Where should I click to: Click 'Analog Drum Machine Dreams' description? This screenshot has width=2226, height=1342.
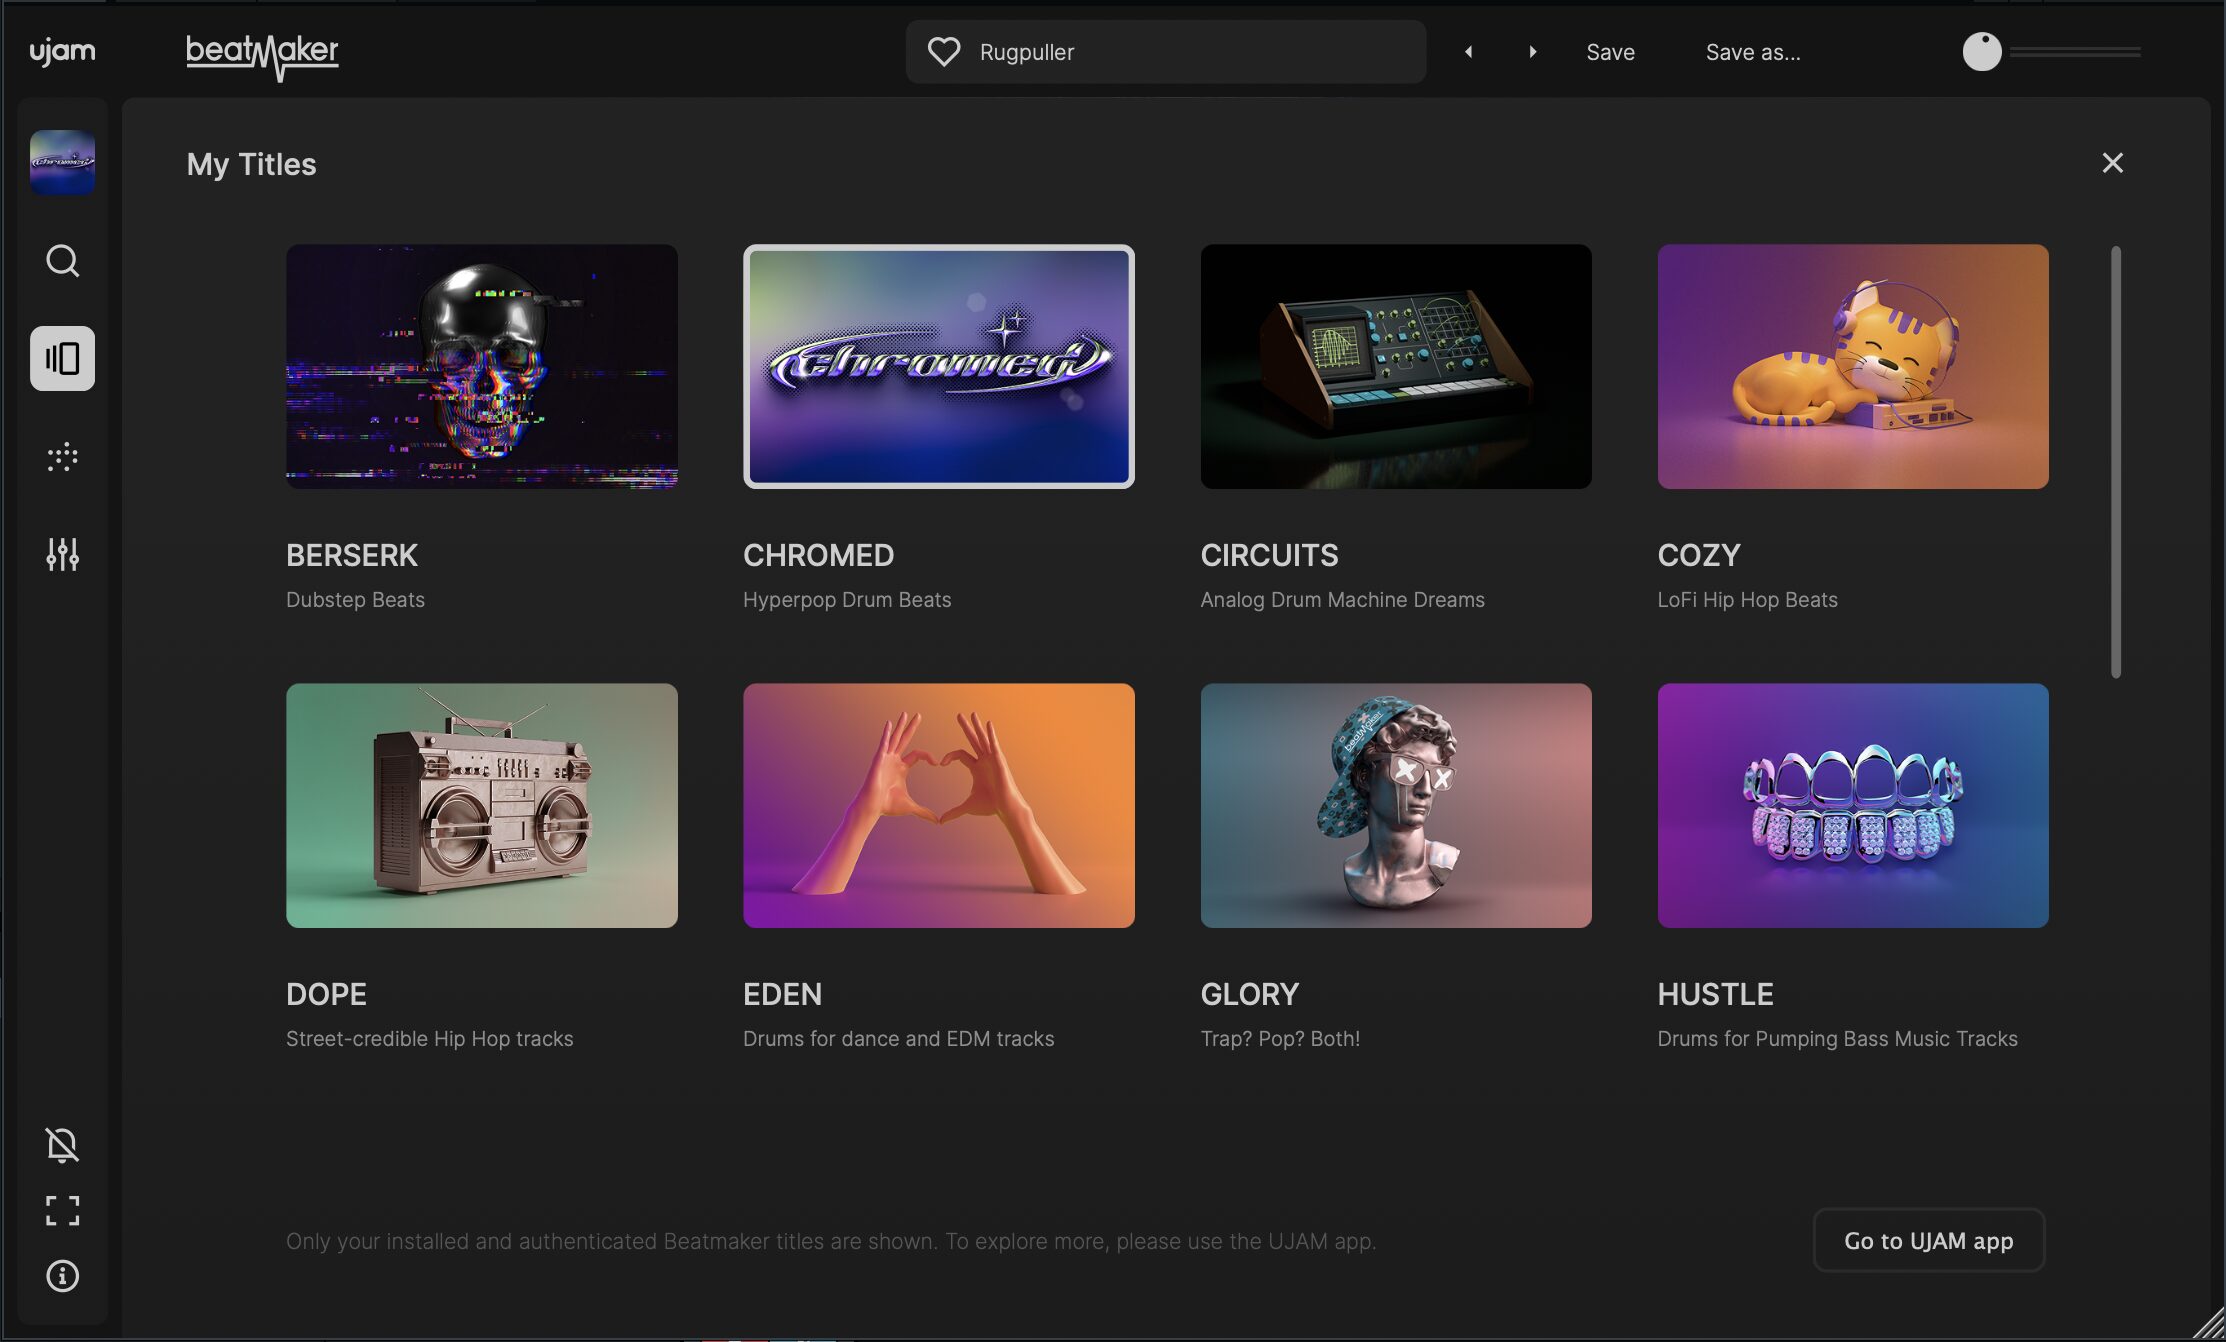(x=1342, y=600)
